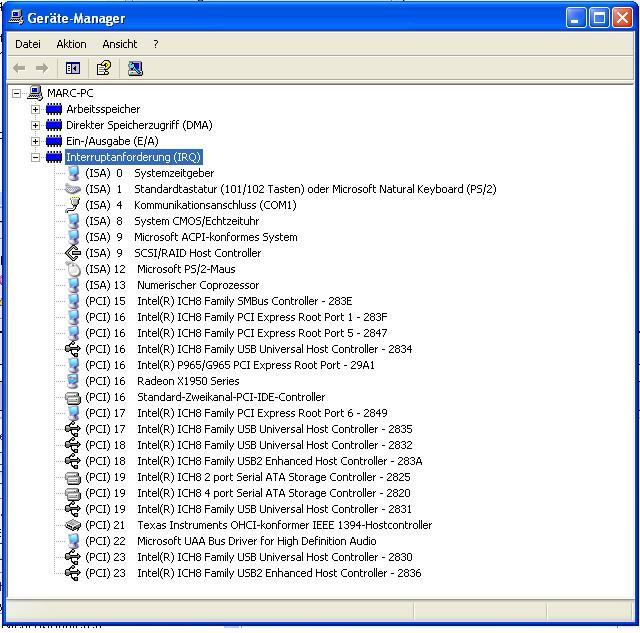
Task: Click the mouse icon for PS/2-Maus
Action: click(73, 269)
